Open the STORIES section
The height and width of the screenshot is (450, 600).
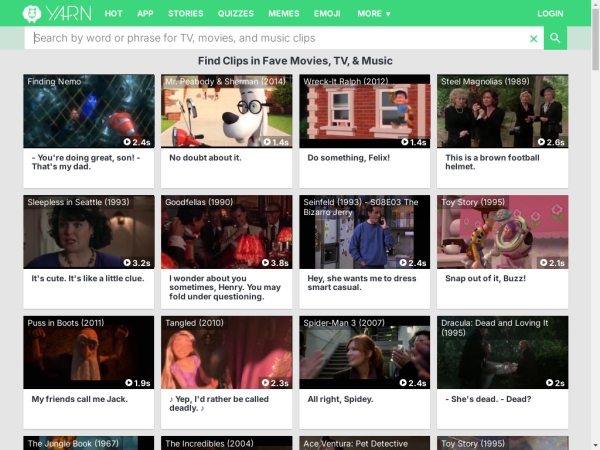[186, 14]
